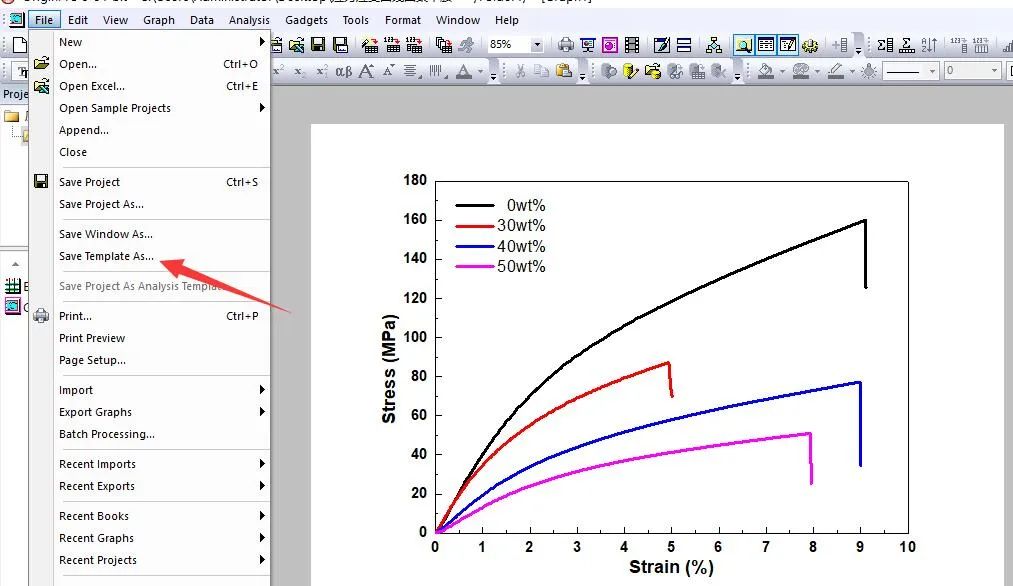1013x586 pixels.
Task: Click the Greek alpha-beta symbols icon
Action: [x=344, y=71]
